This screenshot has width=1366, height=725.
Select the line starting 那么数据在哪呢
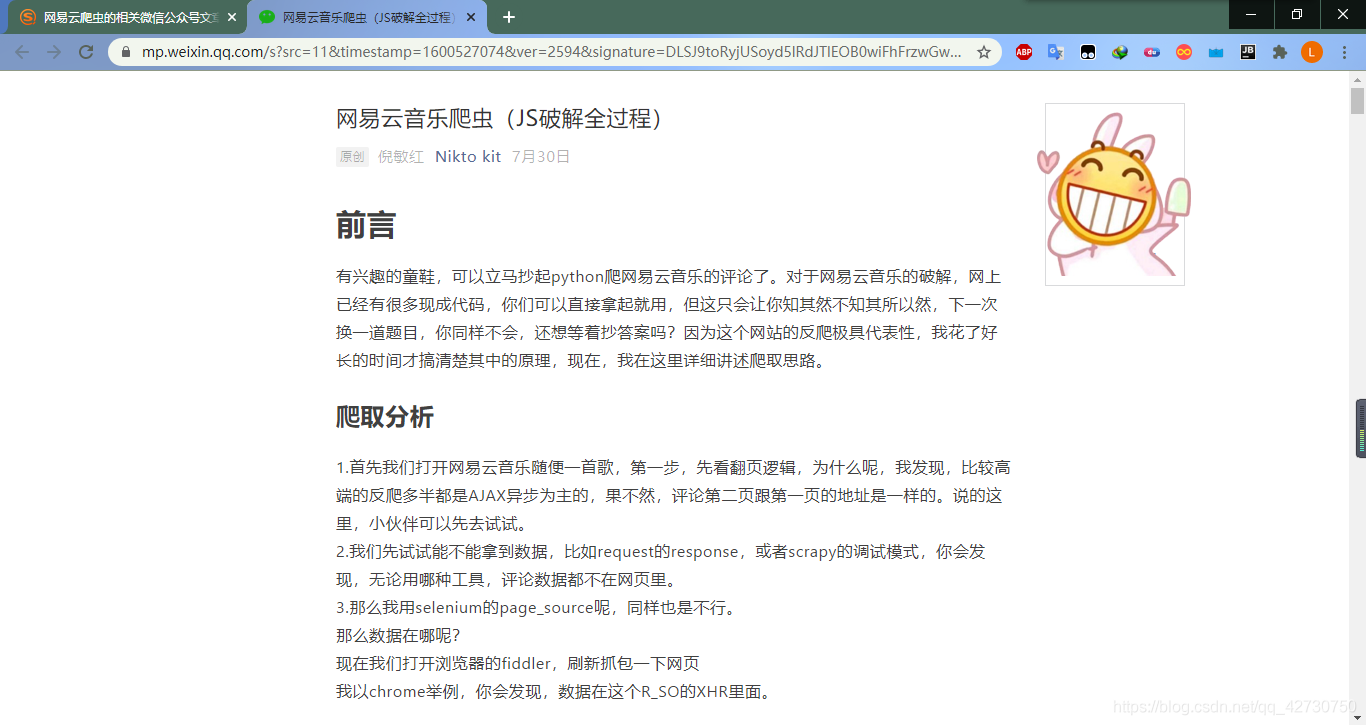click(x=398, y=636)
